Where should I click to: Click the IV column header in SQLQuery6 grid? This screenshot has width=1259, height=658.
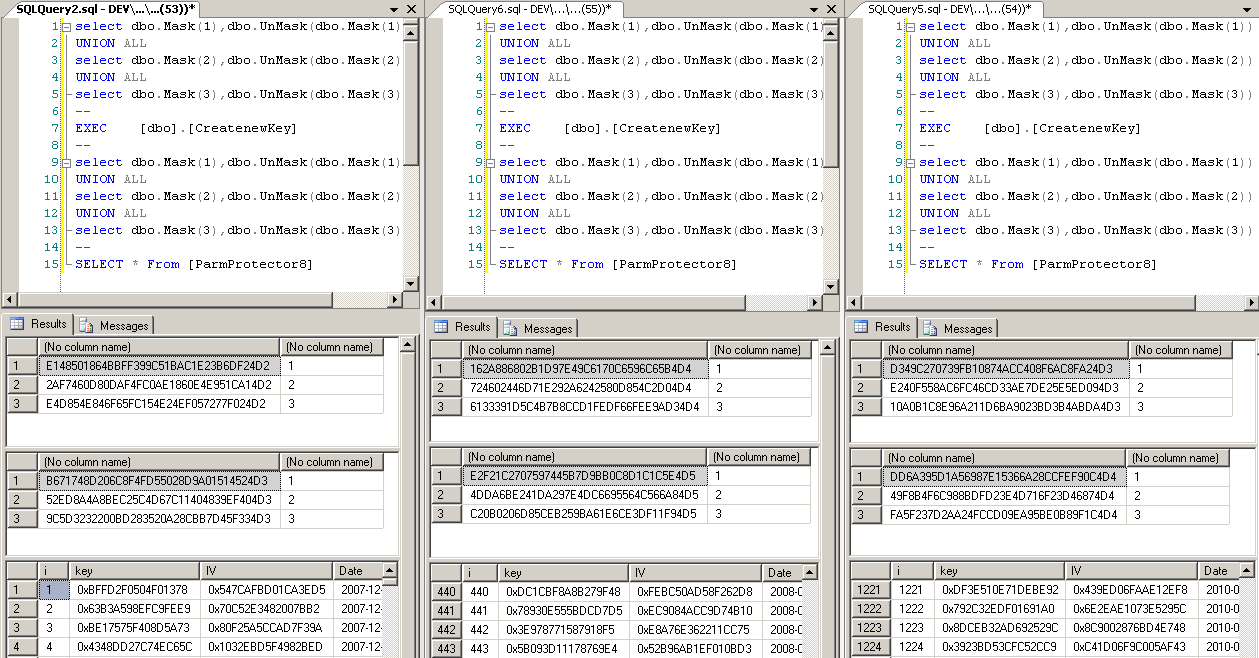[x=697, y=573]
